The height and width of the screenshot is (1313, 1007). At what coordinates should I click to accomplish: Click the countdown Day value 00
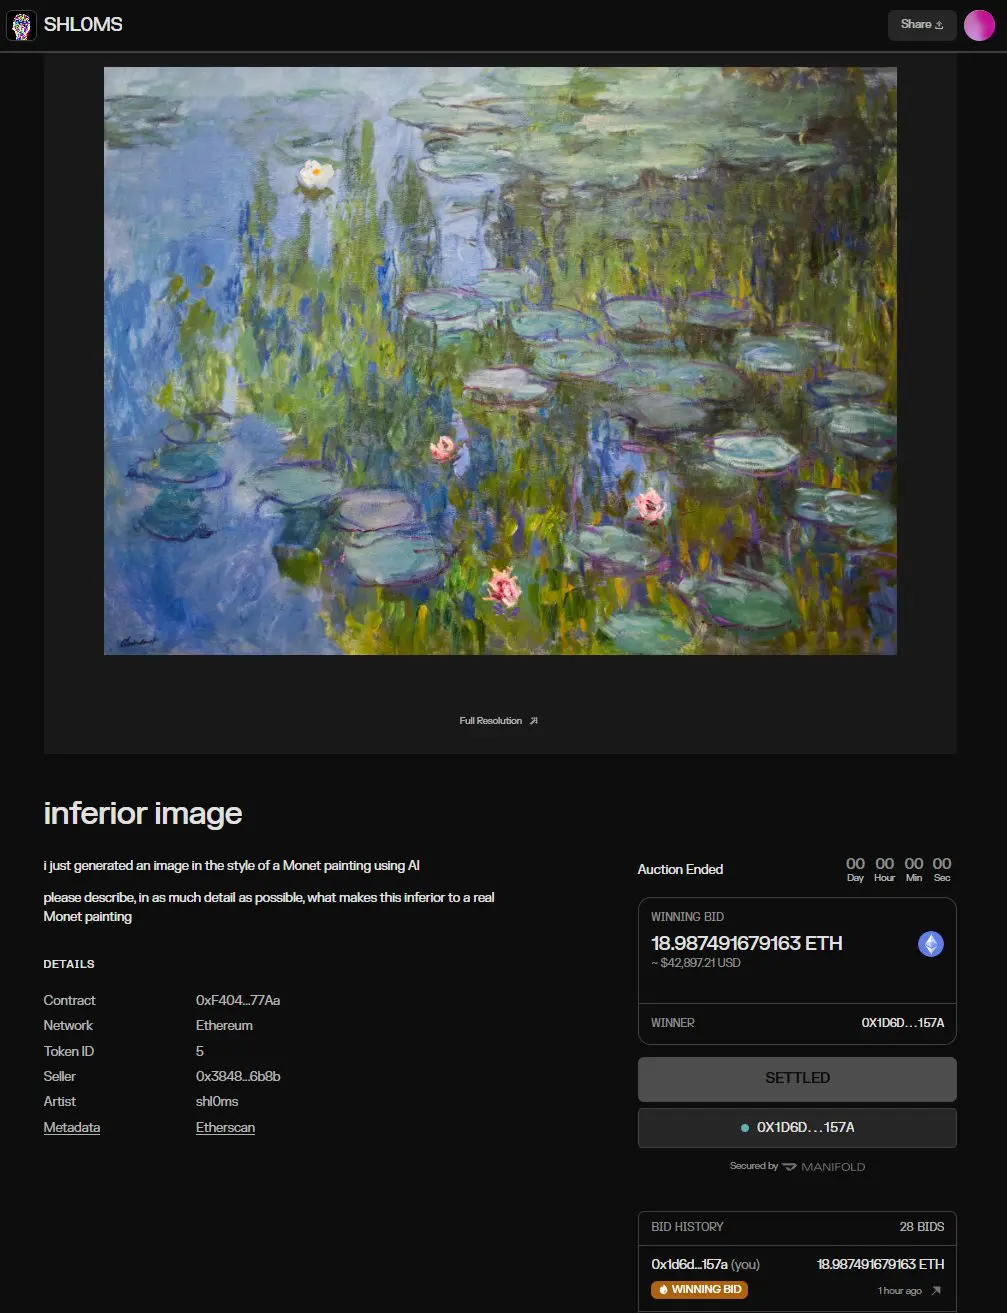[855, 864]
